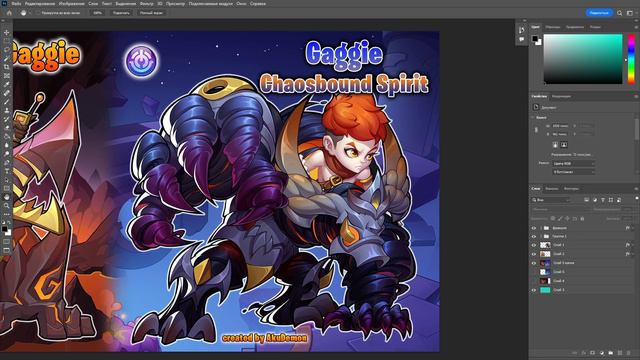Hide the Слой 3 копия layer
The height and width of the screenshot is (360, 640).
(x=534, y=263)
